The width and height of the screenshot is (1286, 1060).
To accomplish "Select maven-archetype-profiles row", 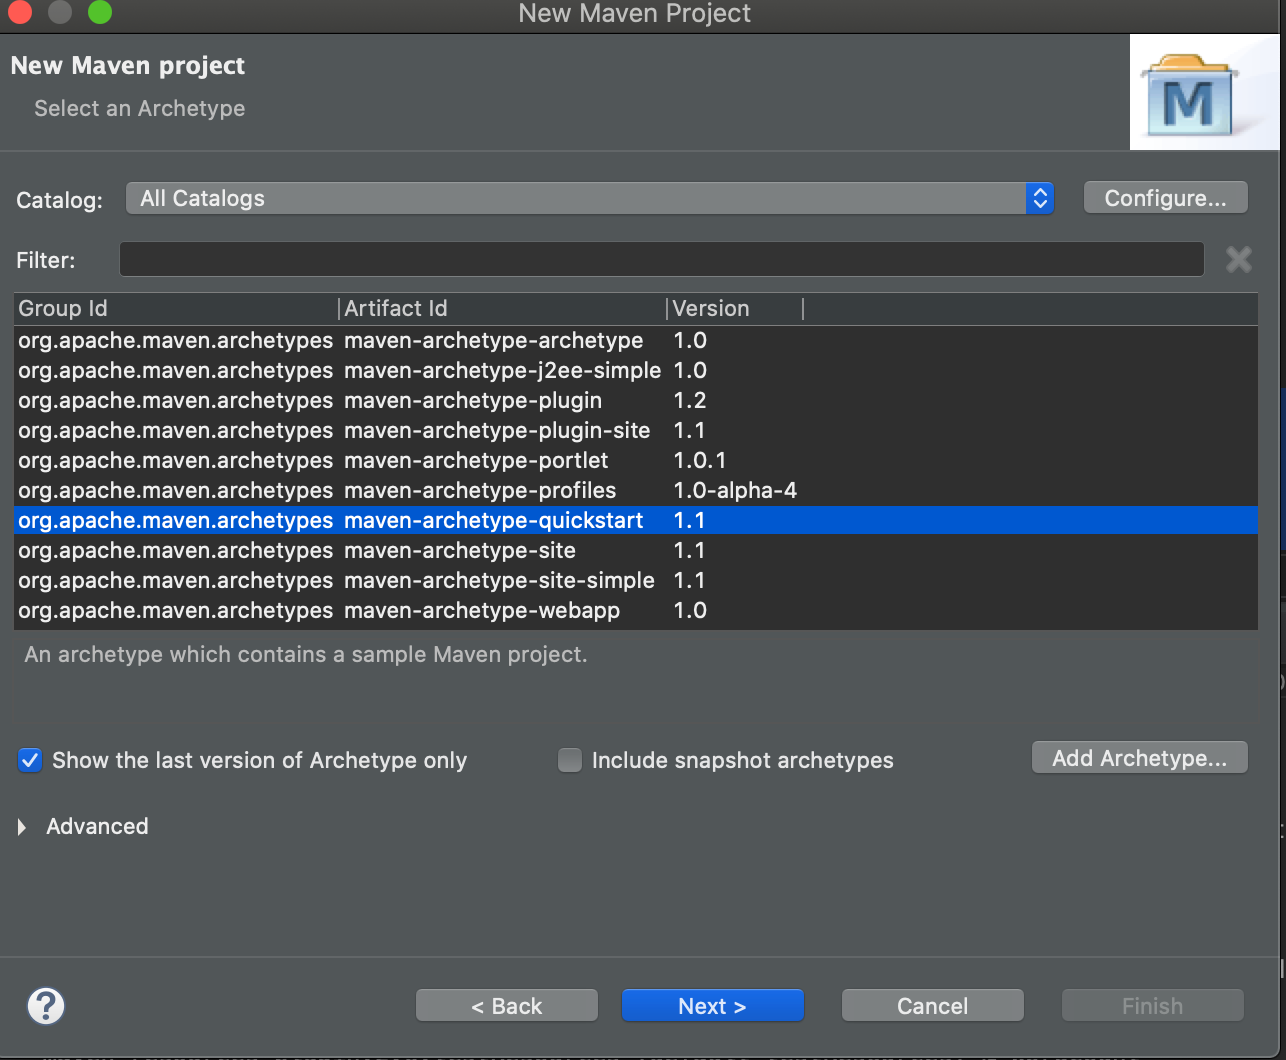I will (636, 490).
